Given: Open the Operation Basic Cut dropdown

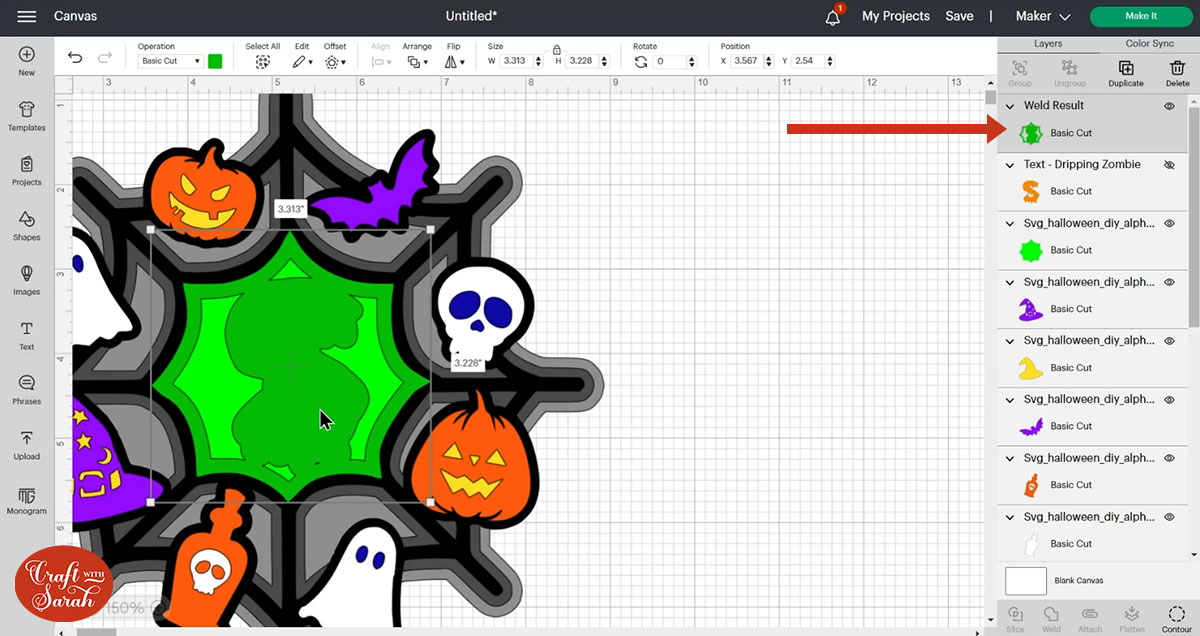Looking at the screenshot, I should pyautogui.click(x=170, y=61).
